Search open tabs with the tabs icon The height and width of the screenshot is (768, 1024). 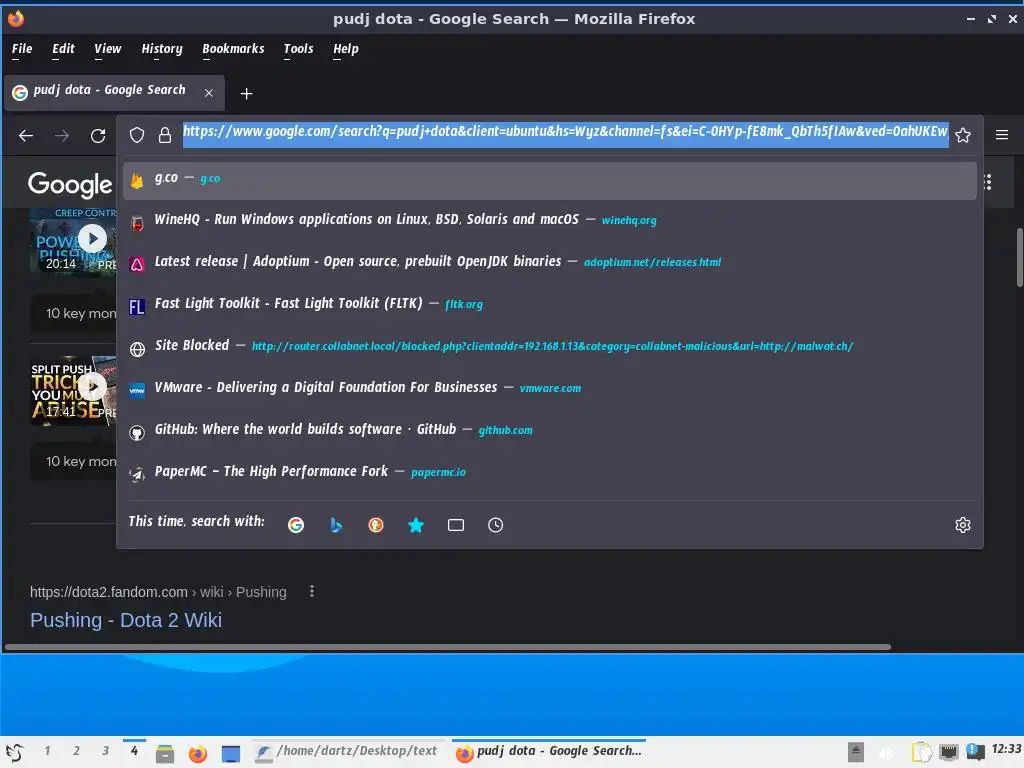coord(456,524)
